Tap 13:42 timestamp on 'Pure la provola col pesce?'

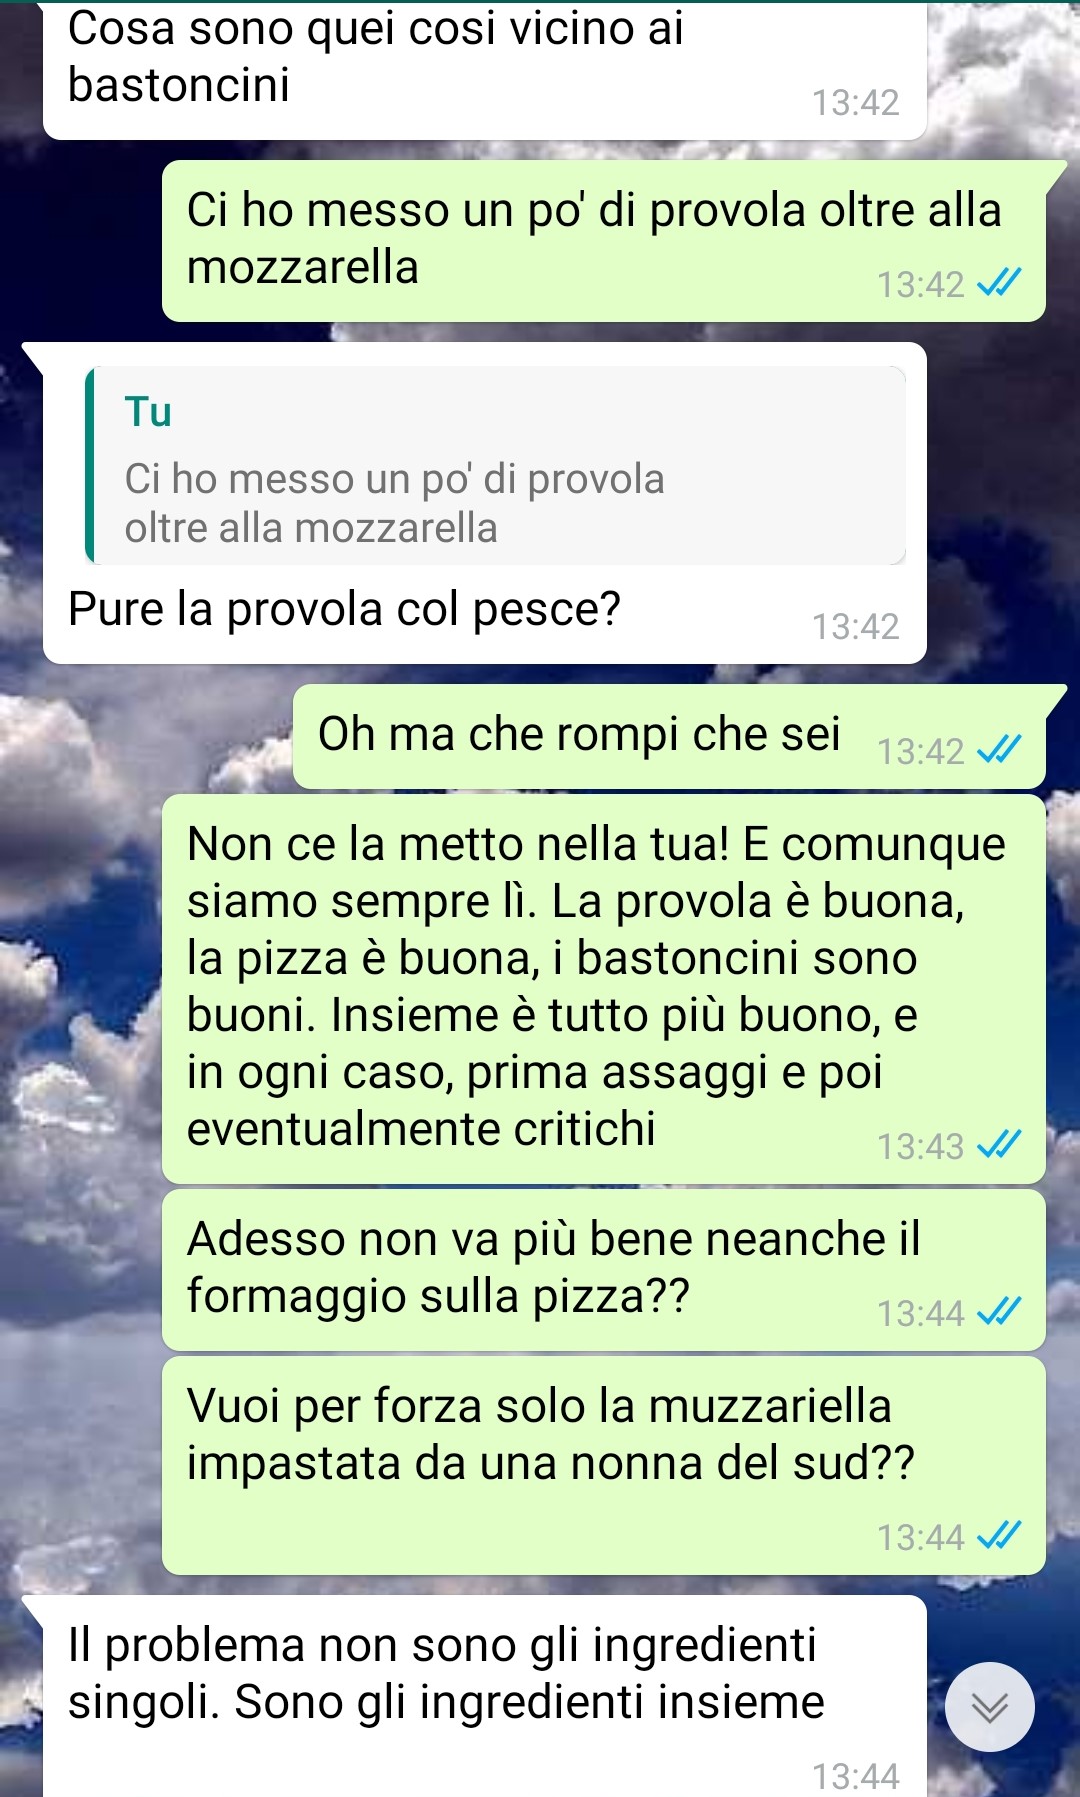click(855, 627)
